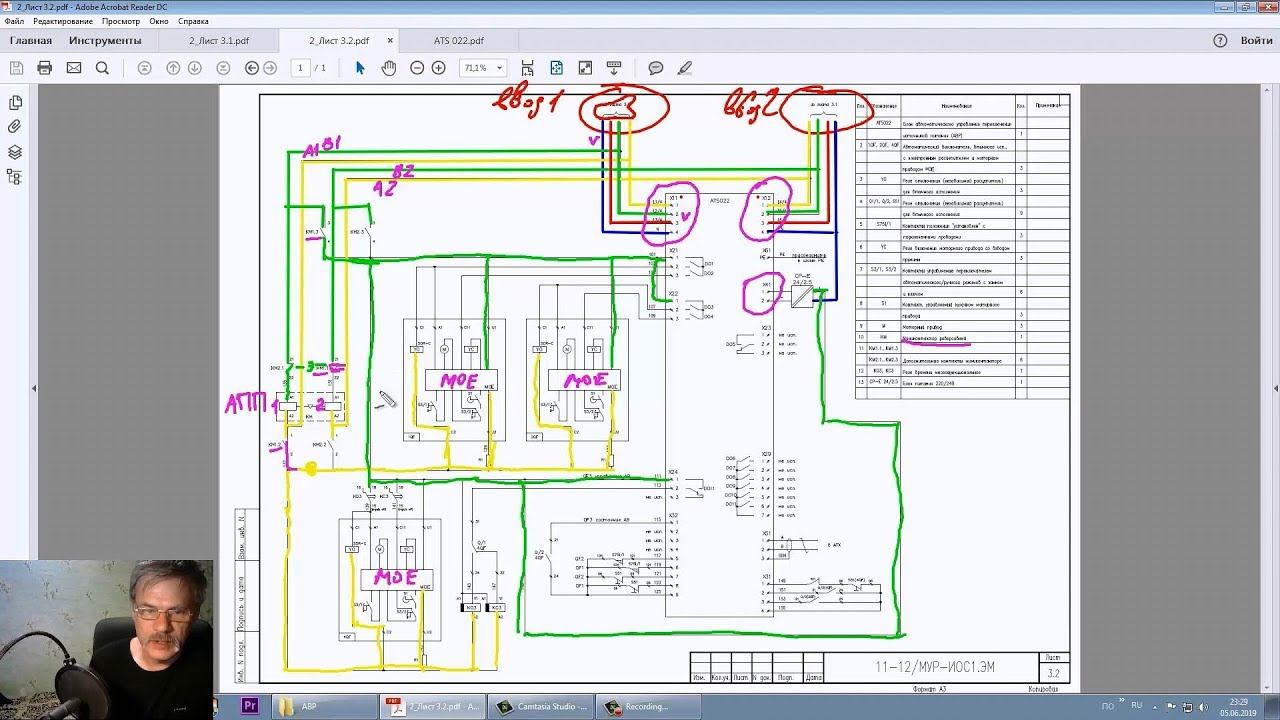Fit one full page to window
Screen dimensions: 1280x720
tap(557, 68)
